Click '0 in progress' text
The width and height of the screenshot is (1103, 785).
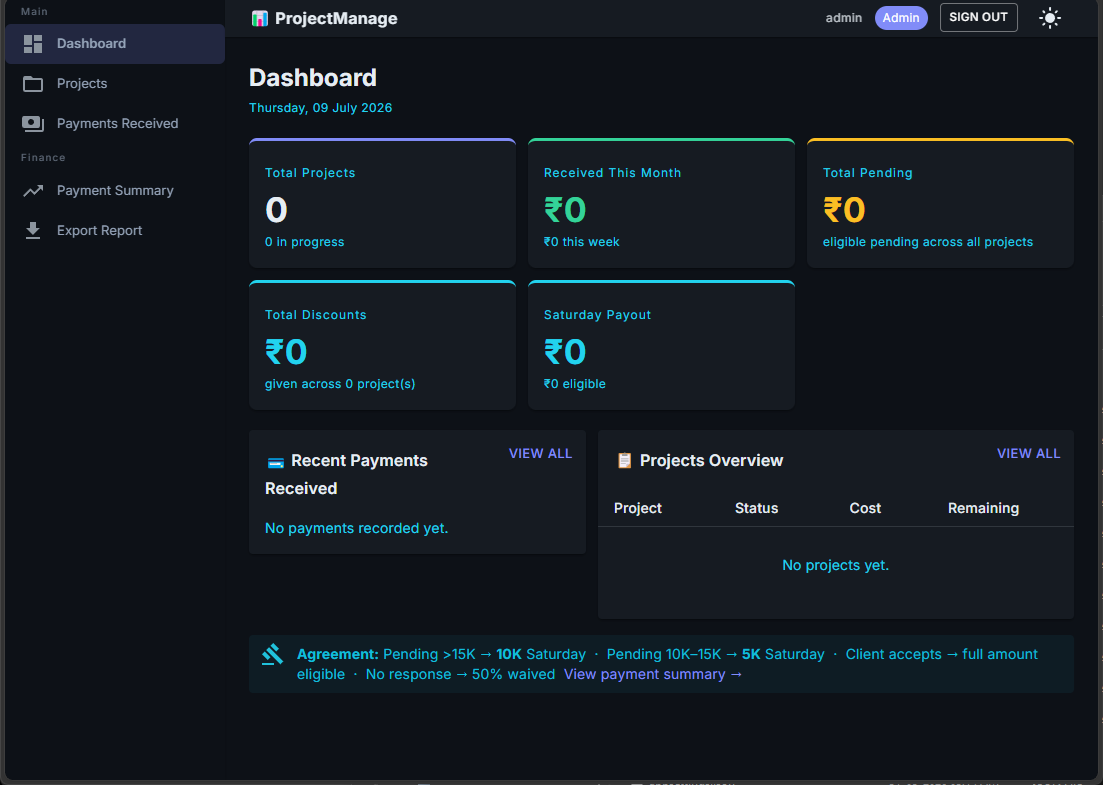click(x=305, y=242)
